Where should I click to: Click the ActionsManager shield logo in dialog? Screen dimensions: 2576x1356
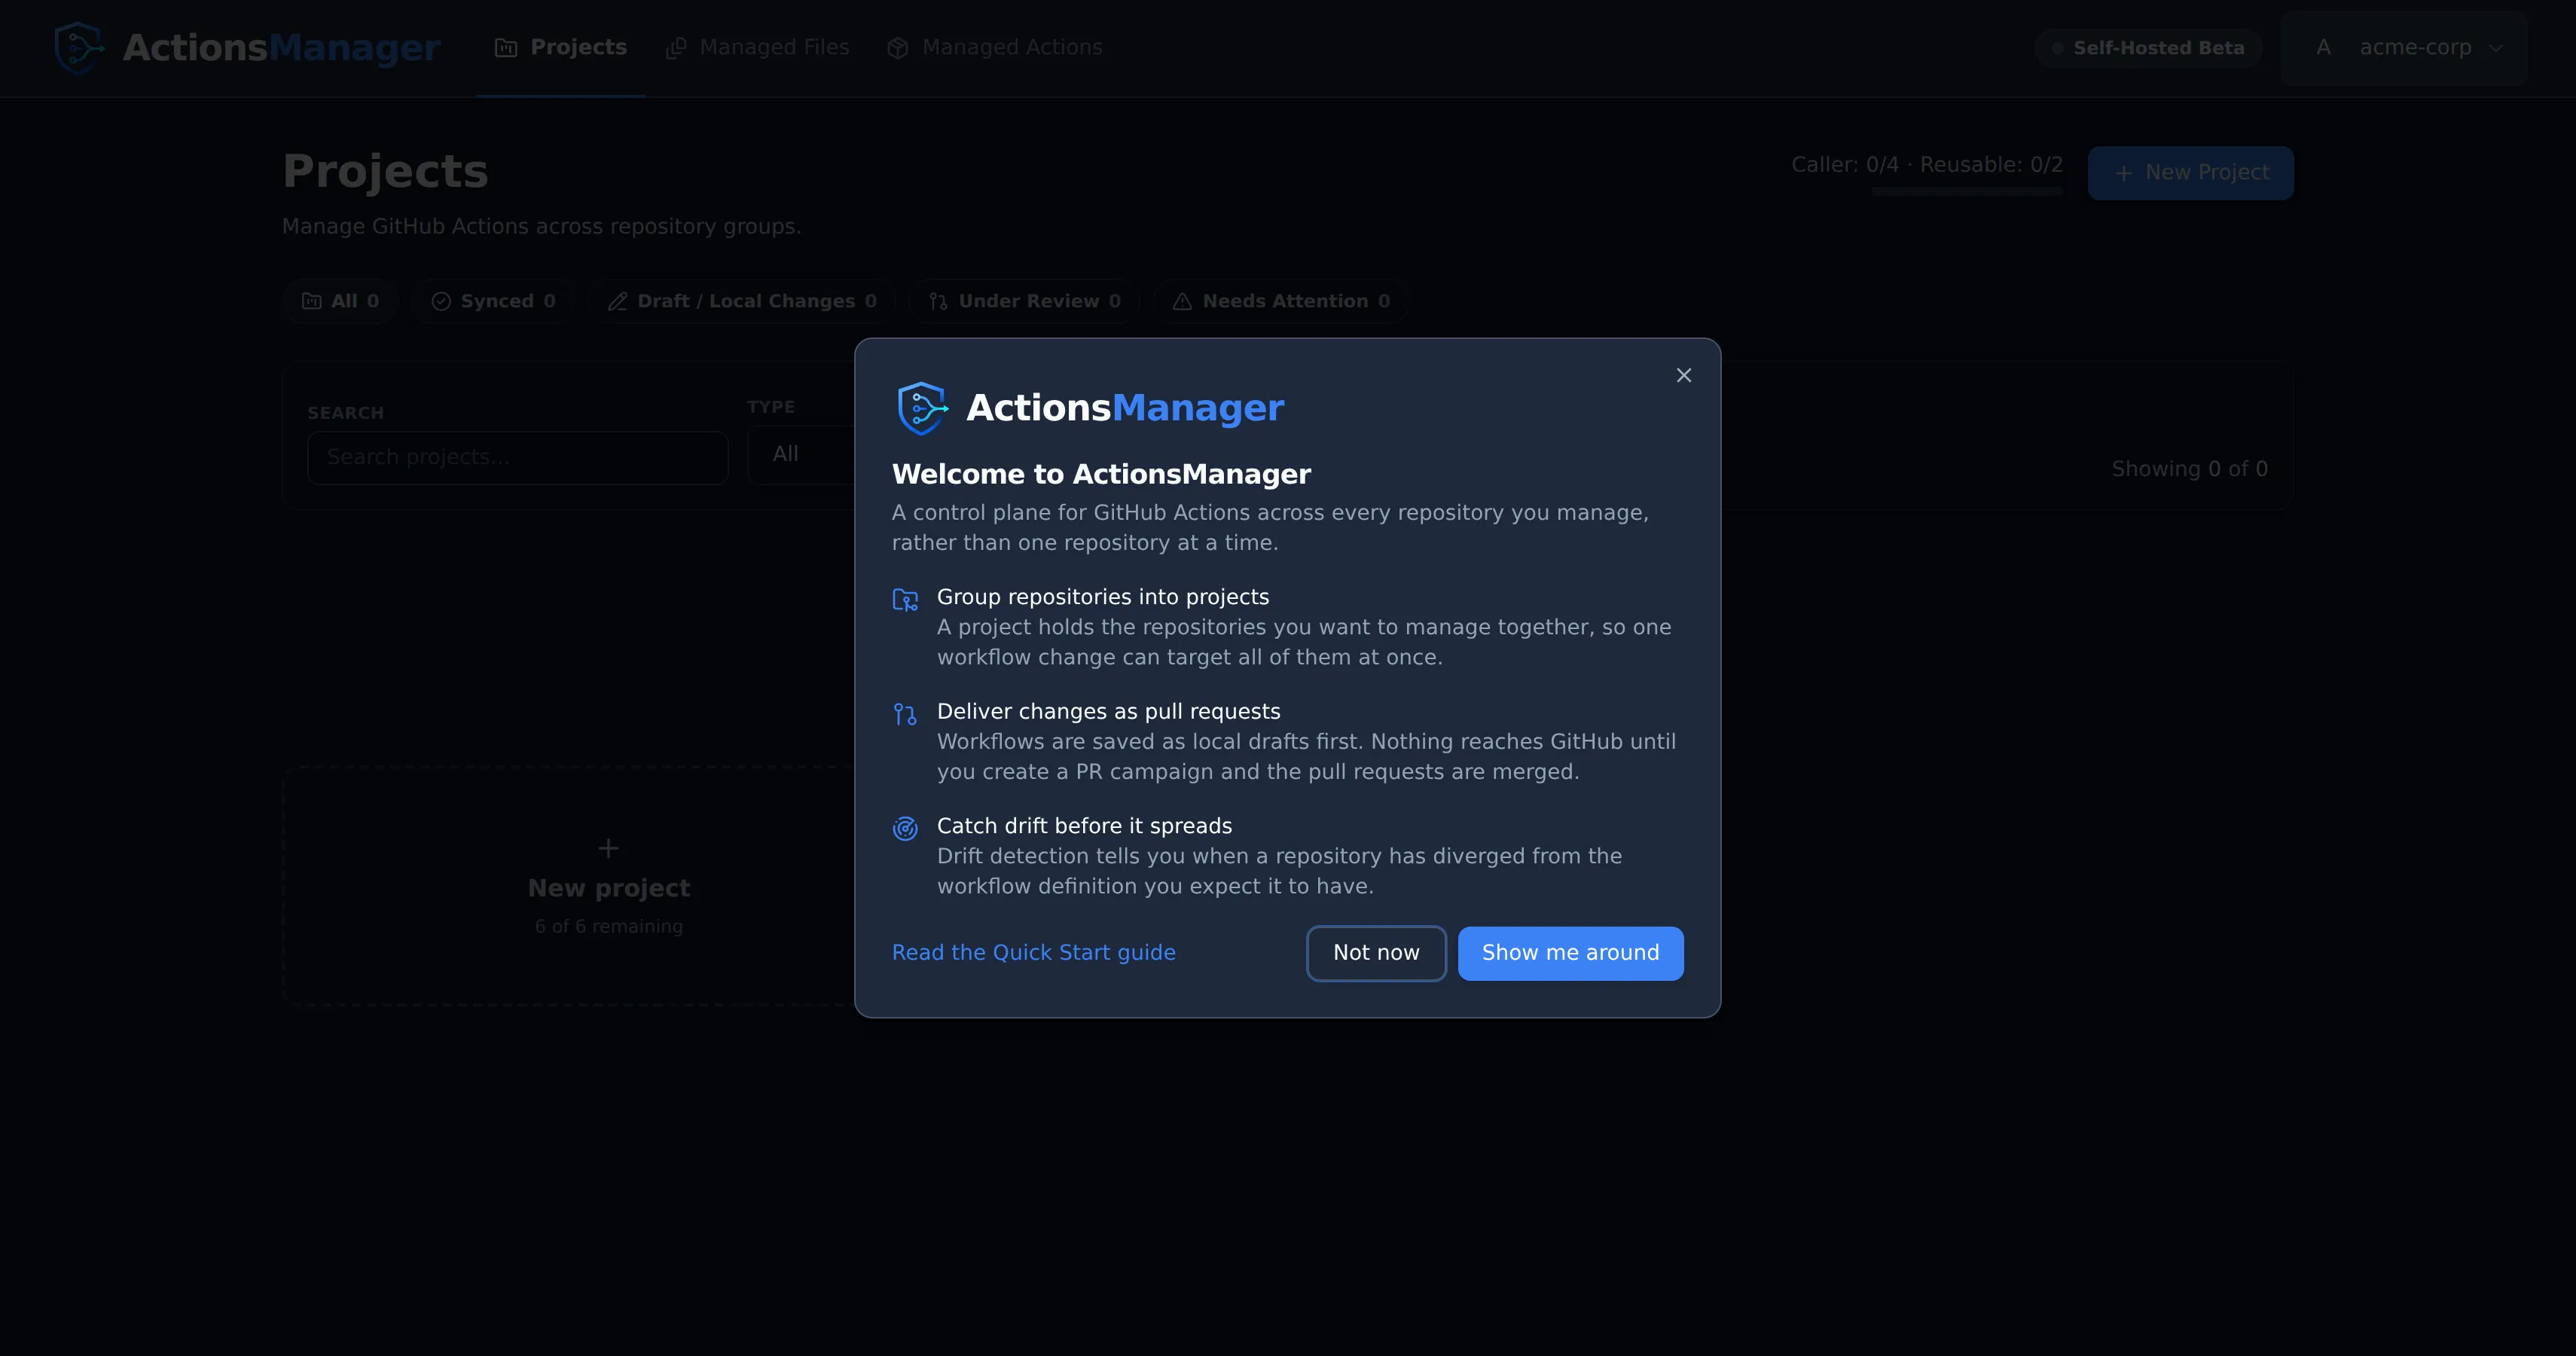(921, 408)
